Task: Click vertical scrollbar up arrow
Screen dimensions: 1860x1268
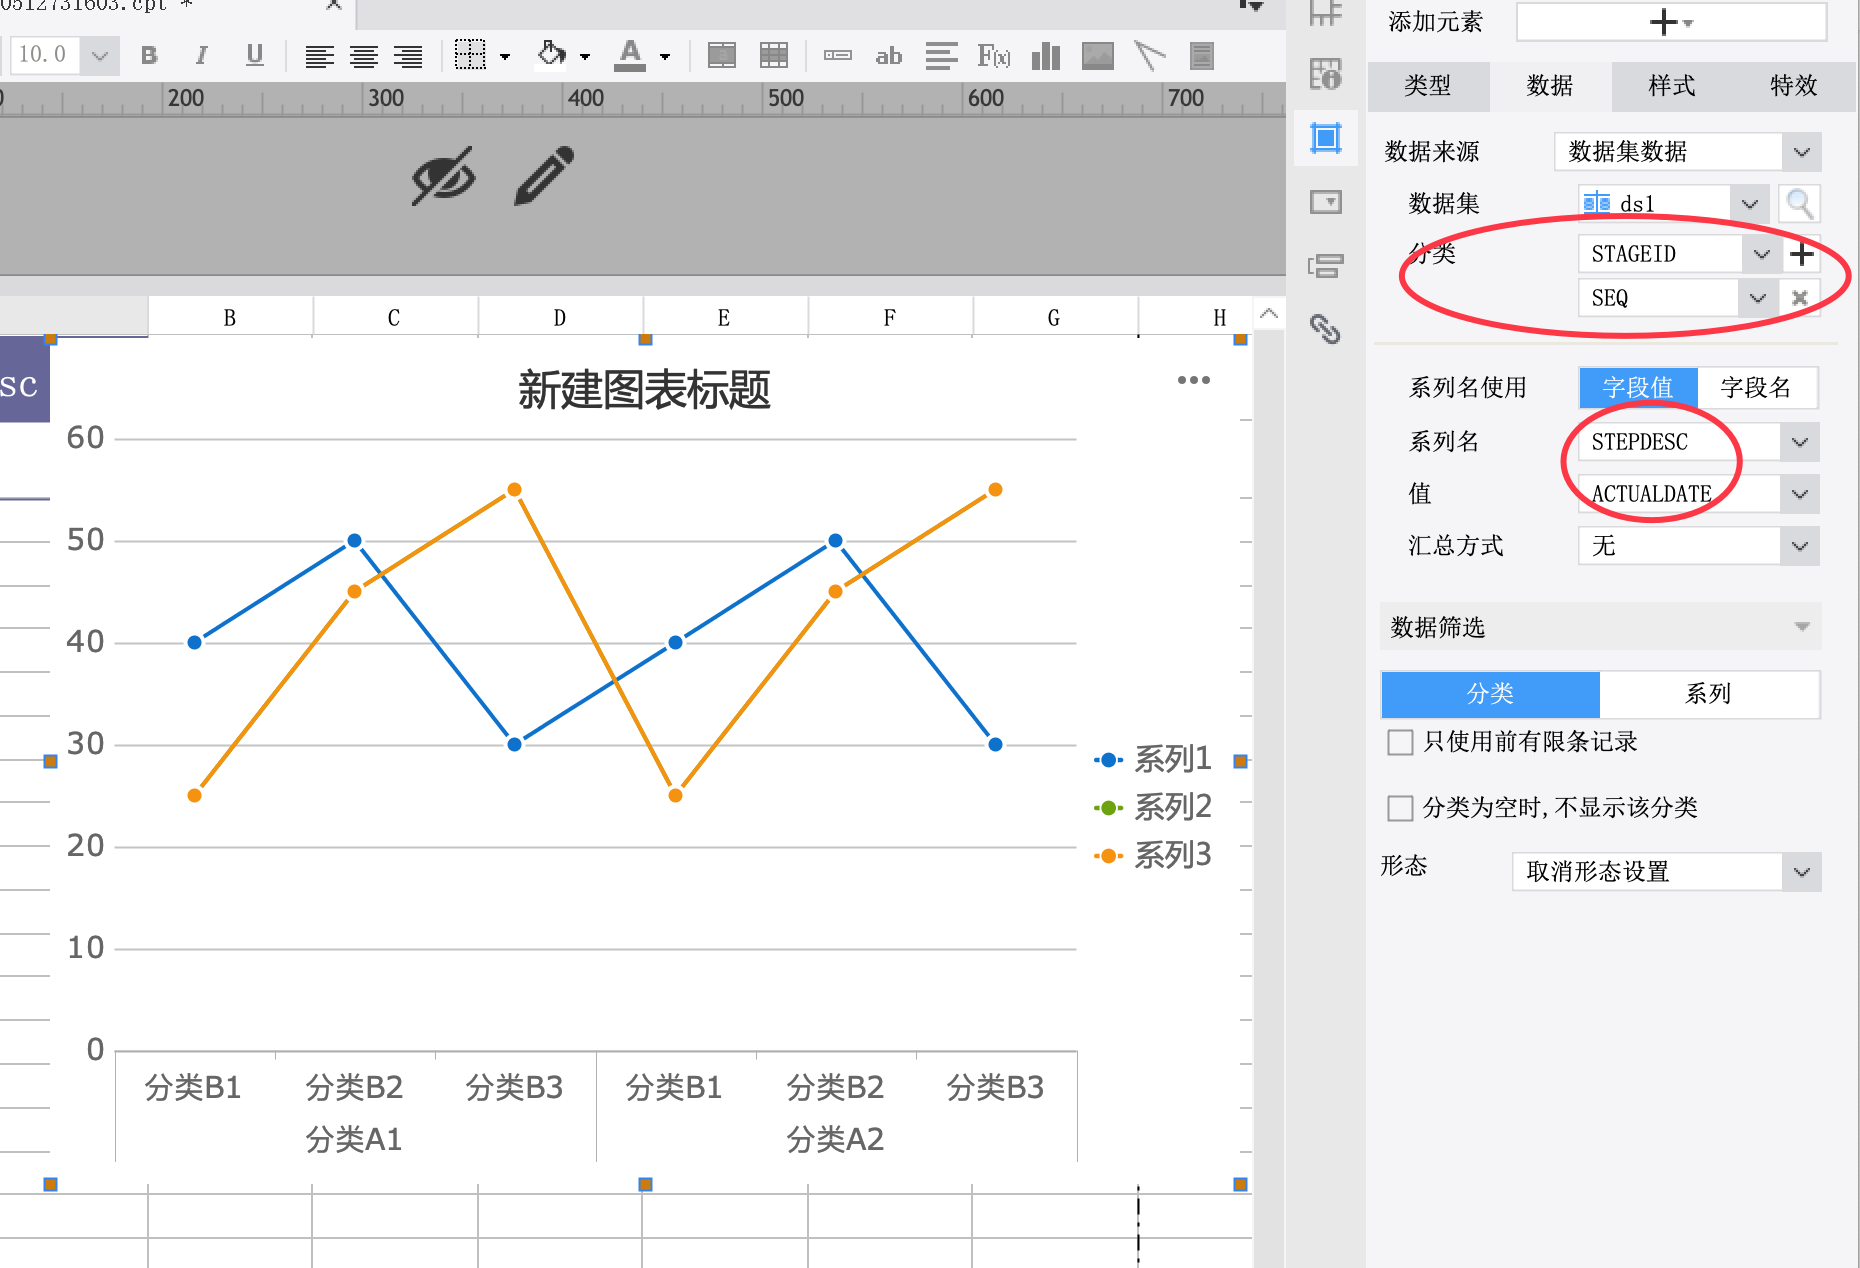Action: pos(1268,314)
